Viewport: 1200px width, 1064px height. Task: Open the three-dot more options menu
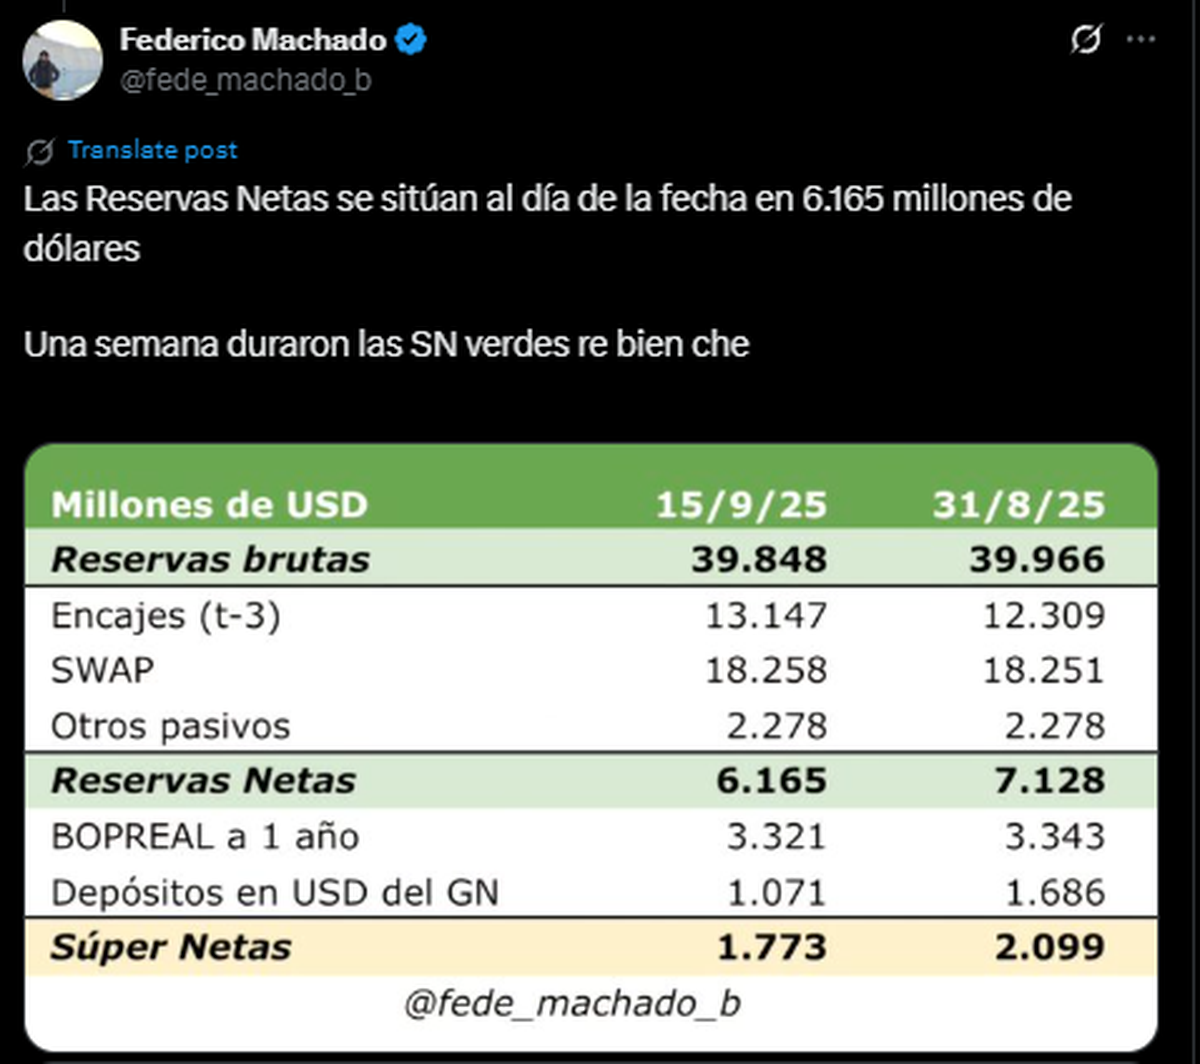coord(1141,41)
